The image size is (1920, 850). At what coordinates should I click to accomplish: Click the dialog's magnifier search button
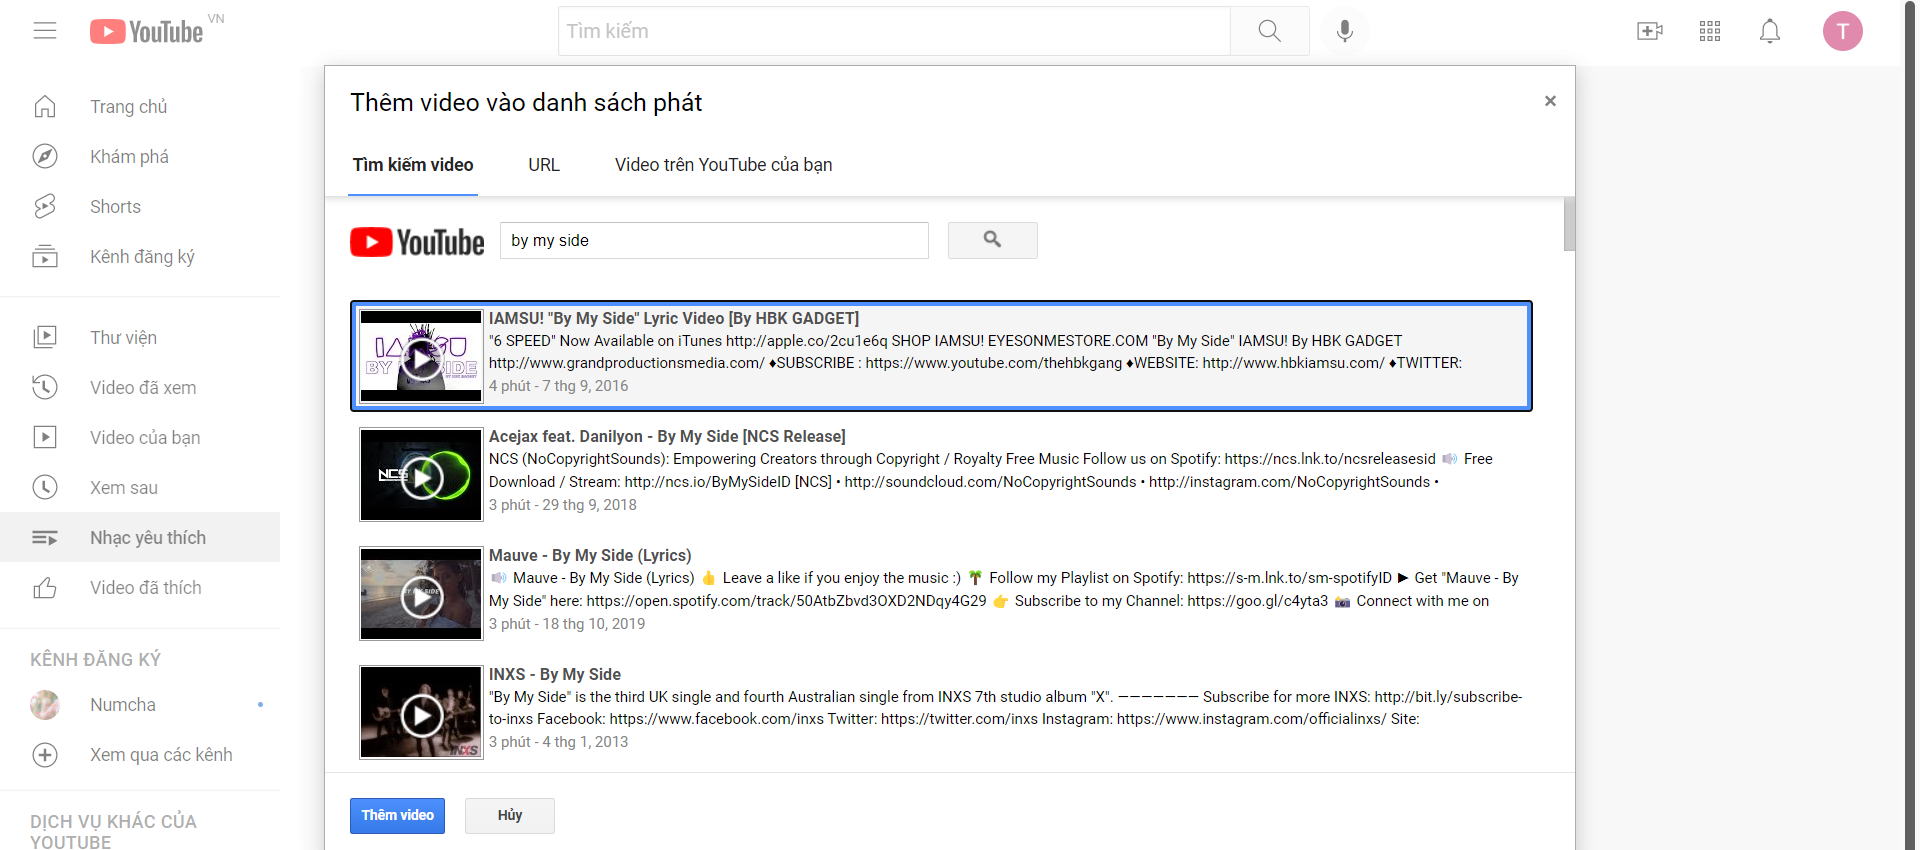click(x=992, y=240)
